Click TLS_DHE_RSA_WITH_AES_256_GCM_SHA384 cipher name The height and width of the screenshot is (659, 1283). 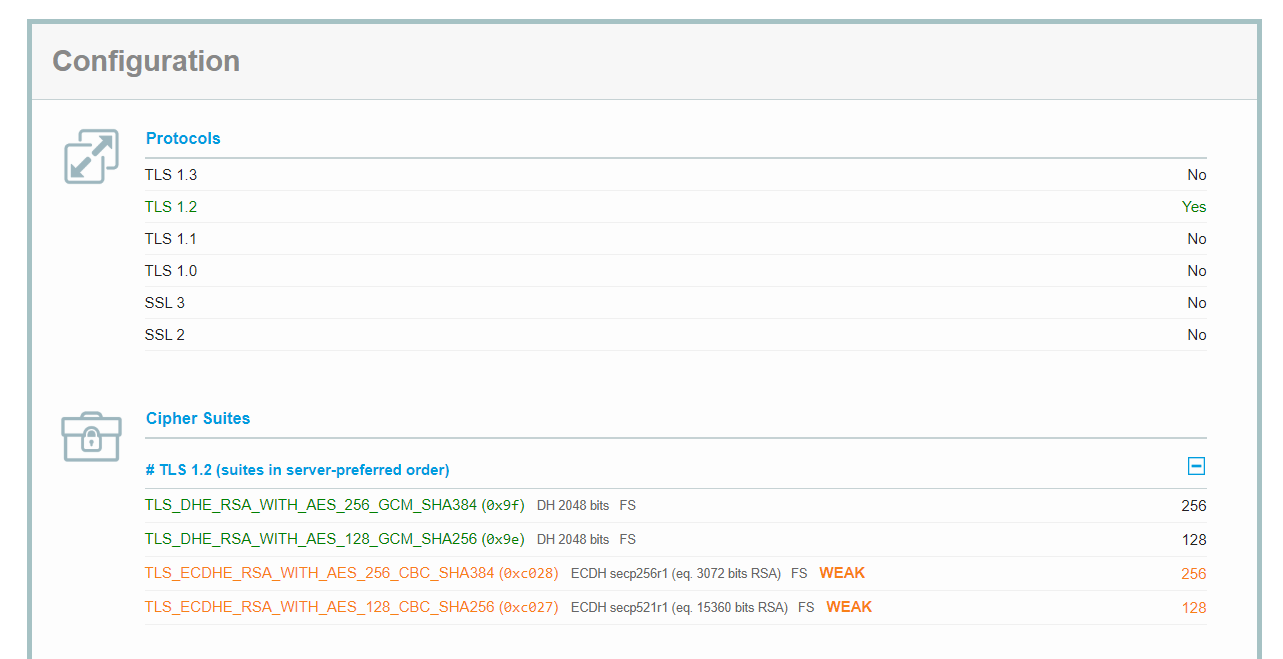pos(311,506)
